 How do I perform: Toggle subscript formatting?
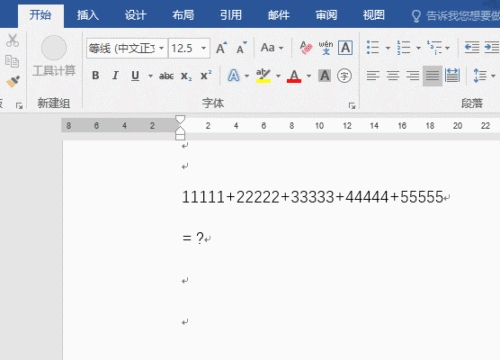186,76
